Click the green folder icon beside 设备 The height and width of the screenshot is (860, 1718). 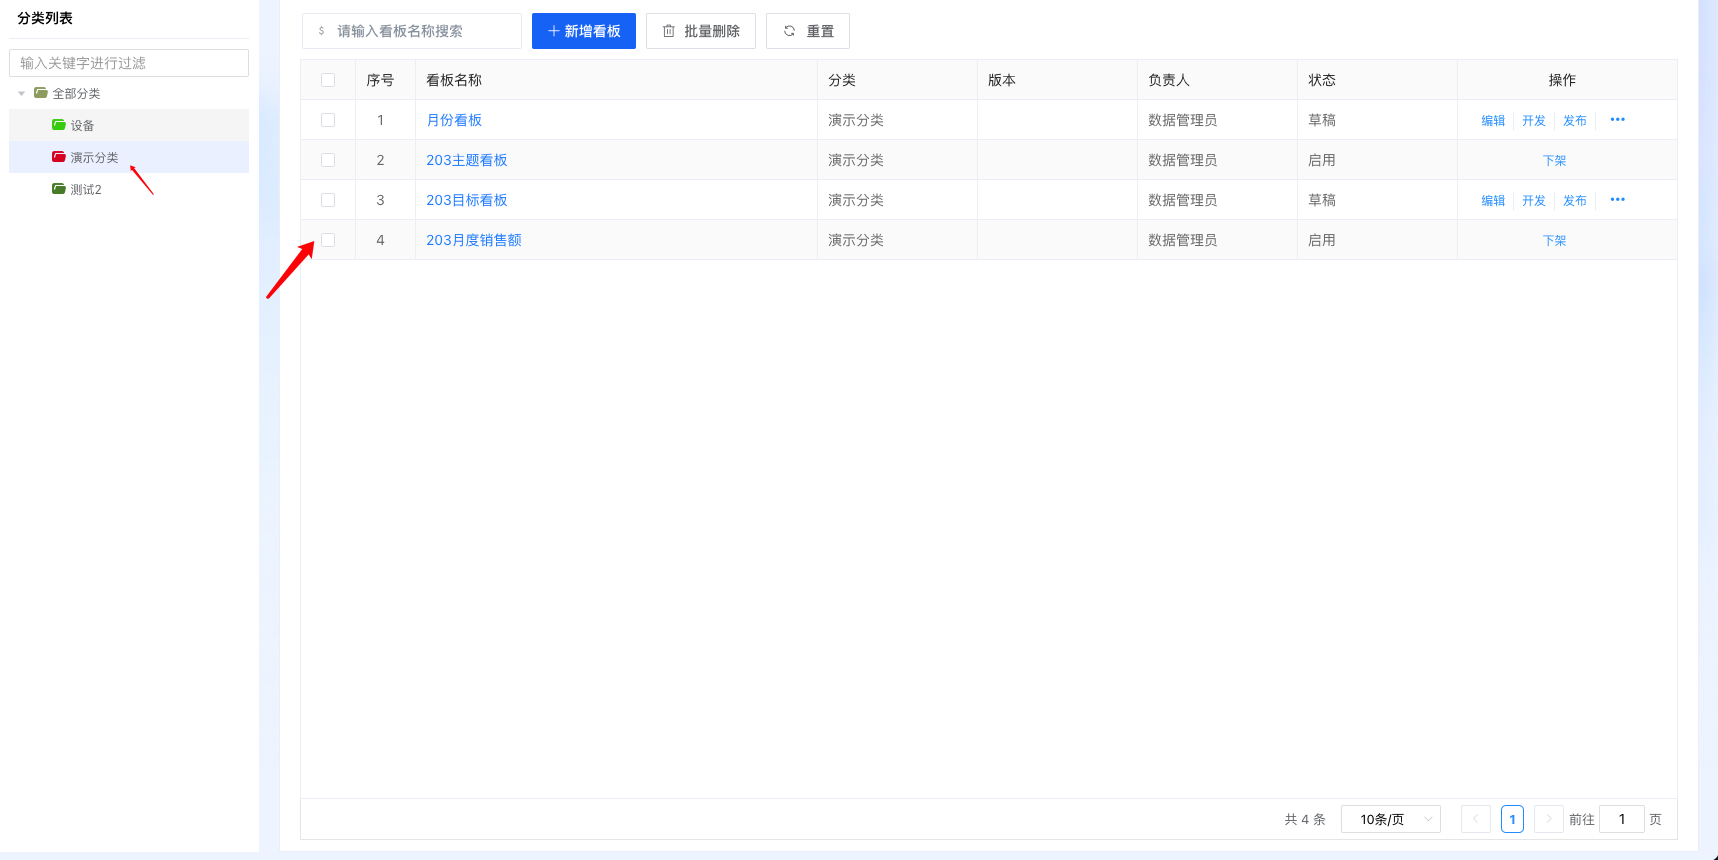coord(59,125)
